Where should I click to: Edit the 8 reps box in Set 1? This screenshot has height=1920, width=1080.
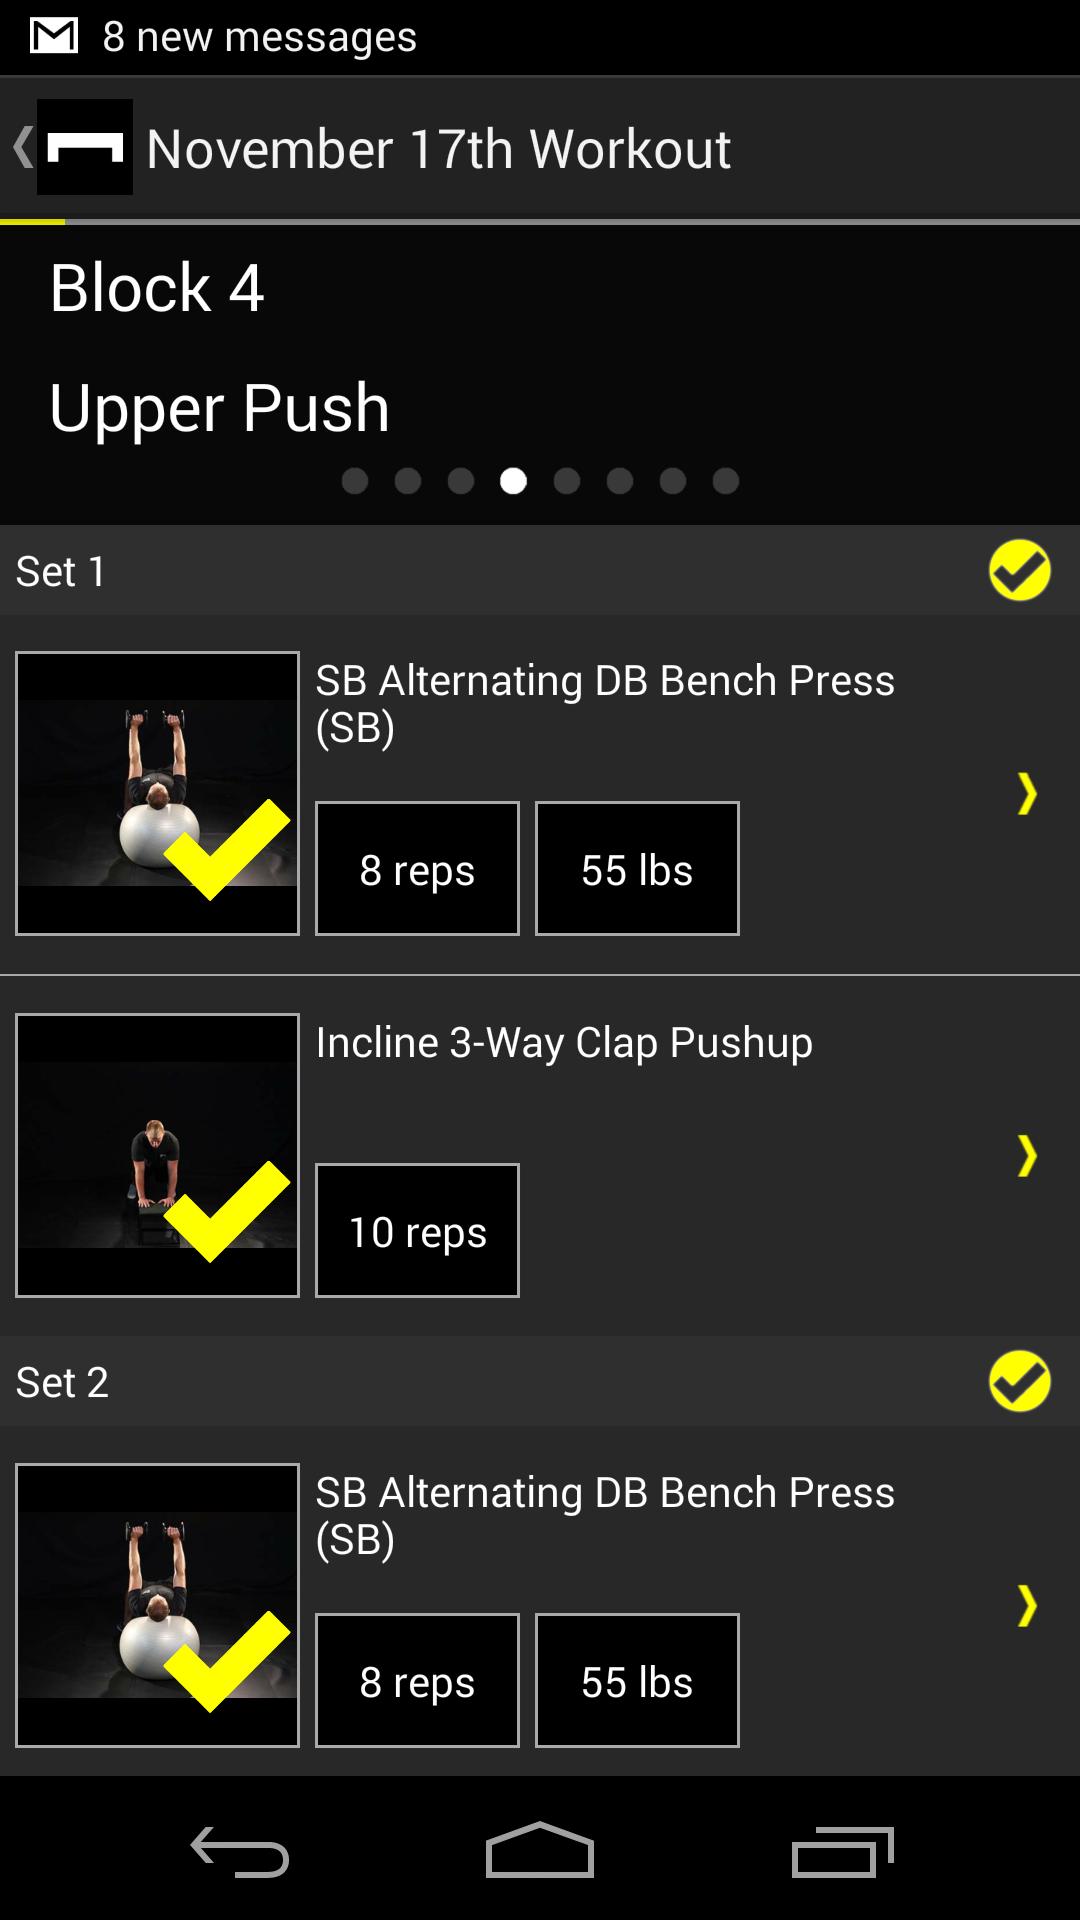click(x=417, y=869)
